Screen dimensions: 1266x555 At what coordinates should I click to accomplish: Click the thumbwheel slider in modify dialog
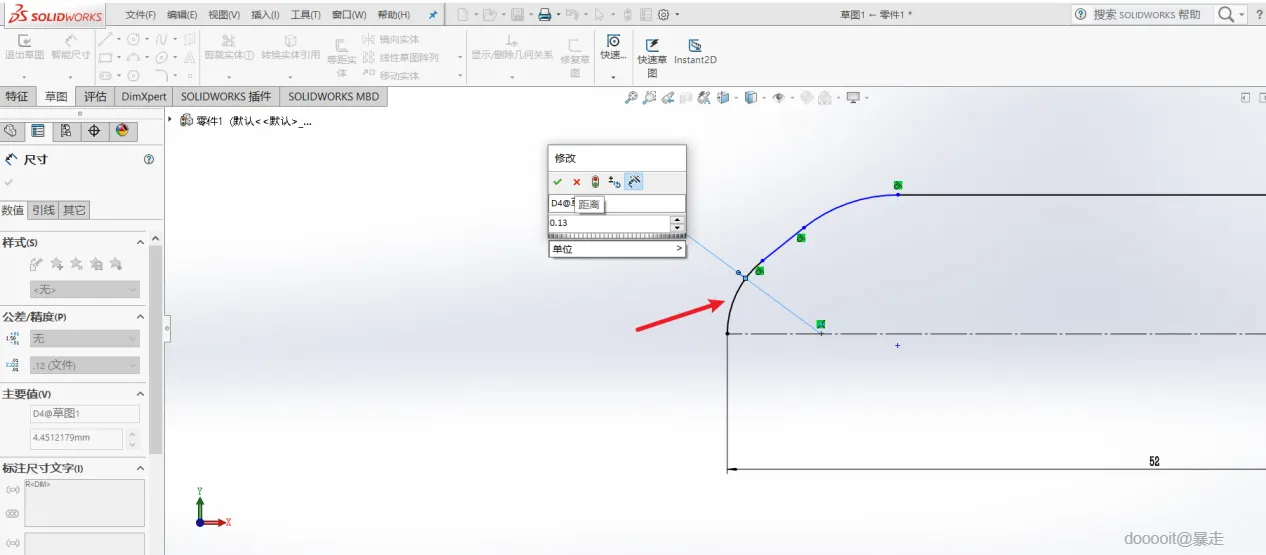pos(617,236)
